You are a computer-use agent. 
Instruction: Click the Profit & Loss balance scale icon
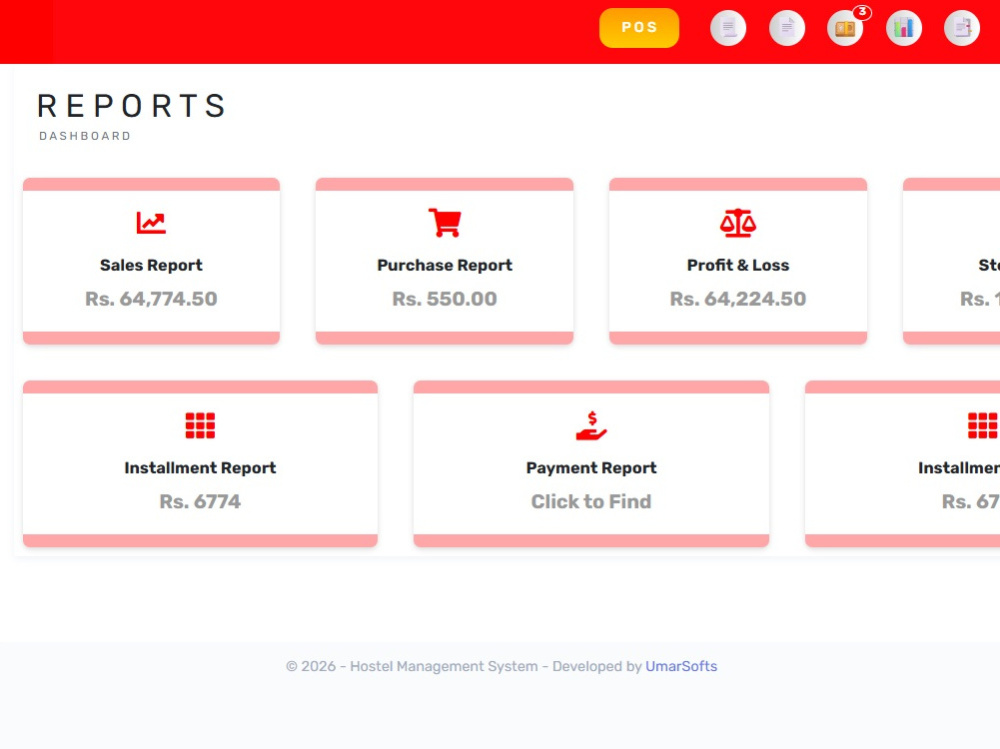click(738, 223)
